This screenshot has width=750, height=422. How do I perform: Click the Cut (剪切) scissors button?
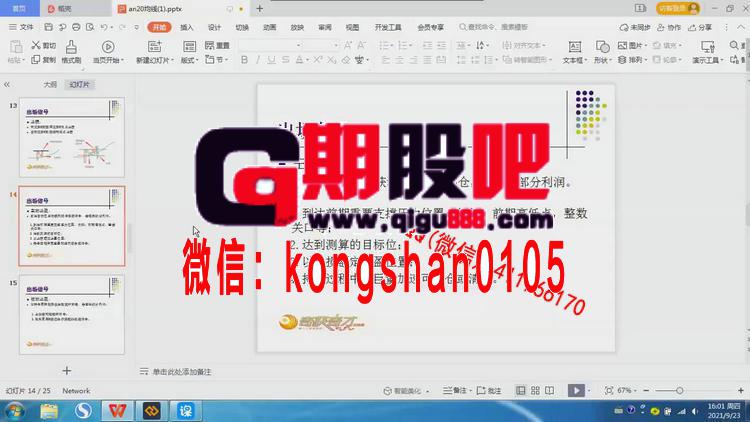tap(43, 45)
